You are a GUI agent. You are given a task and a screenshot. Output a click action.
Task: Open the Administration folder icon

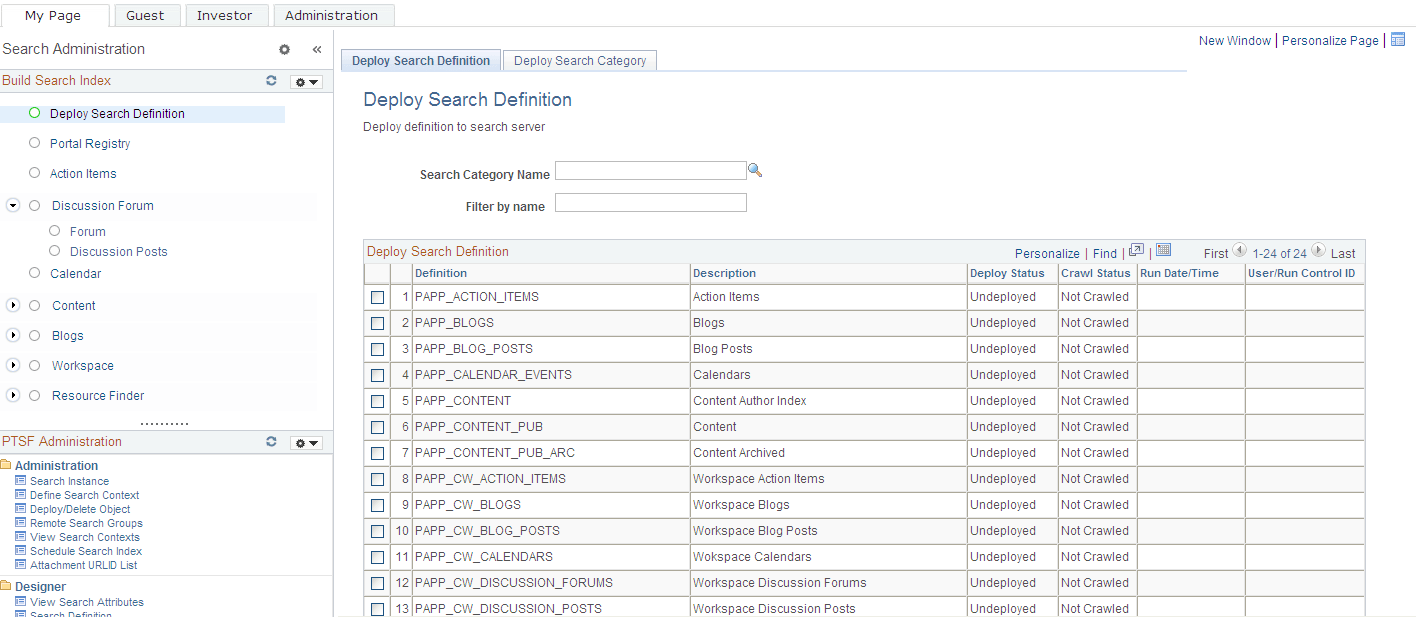pos(6,465)
